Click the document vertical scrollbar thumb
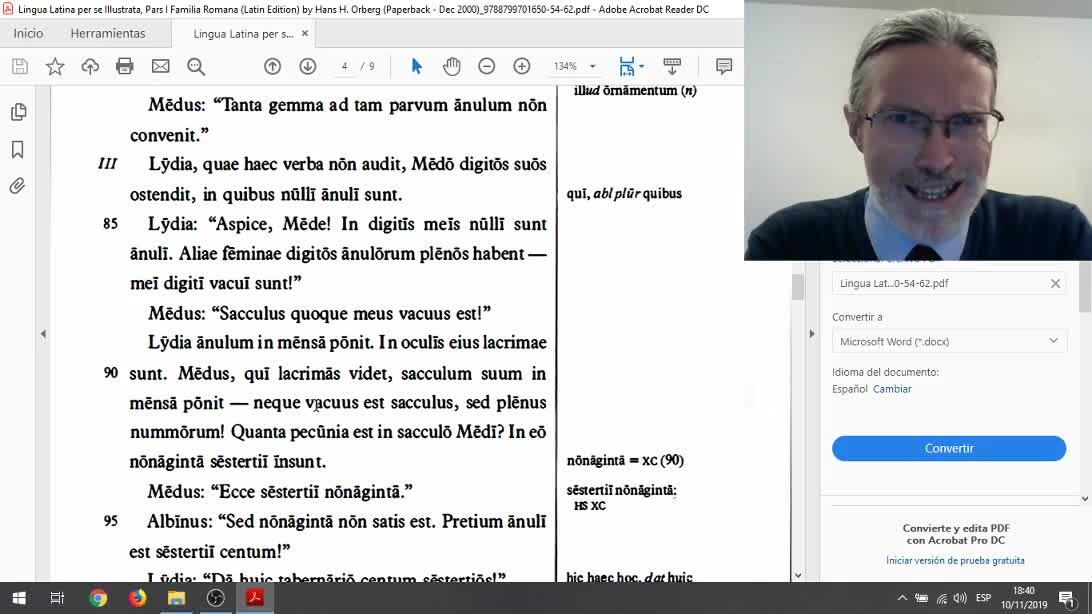Screen dimensions: 1092x614 pyautogui.click(x=797, y=287)
